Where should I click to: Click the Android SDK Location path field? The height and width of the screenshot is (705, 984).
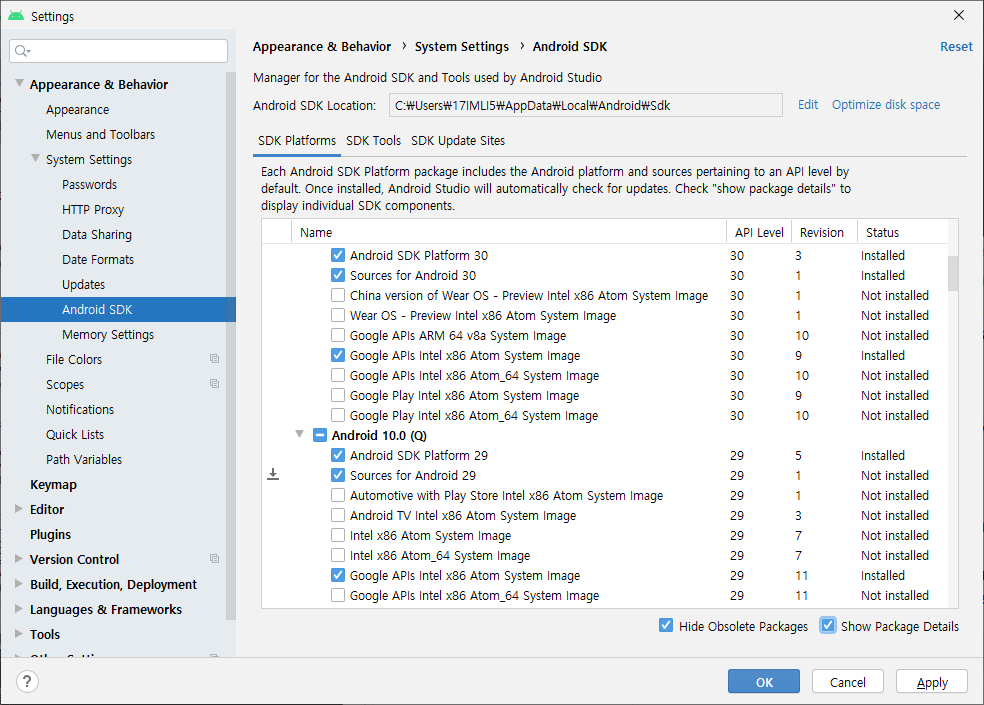[x=585, y=105]
